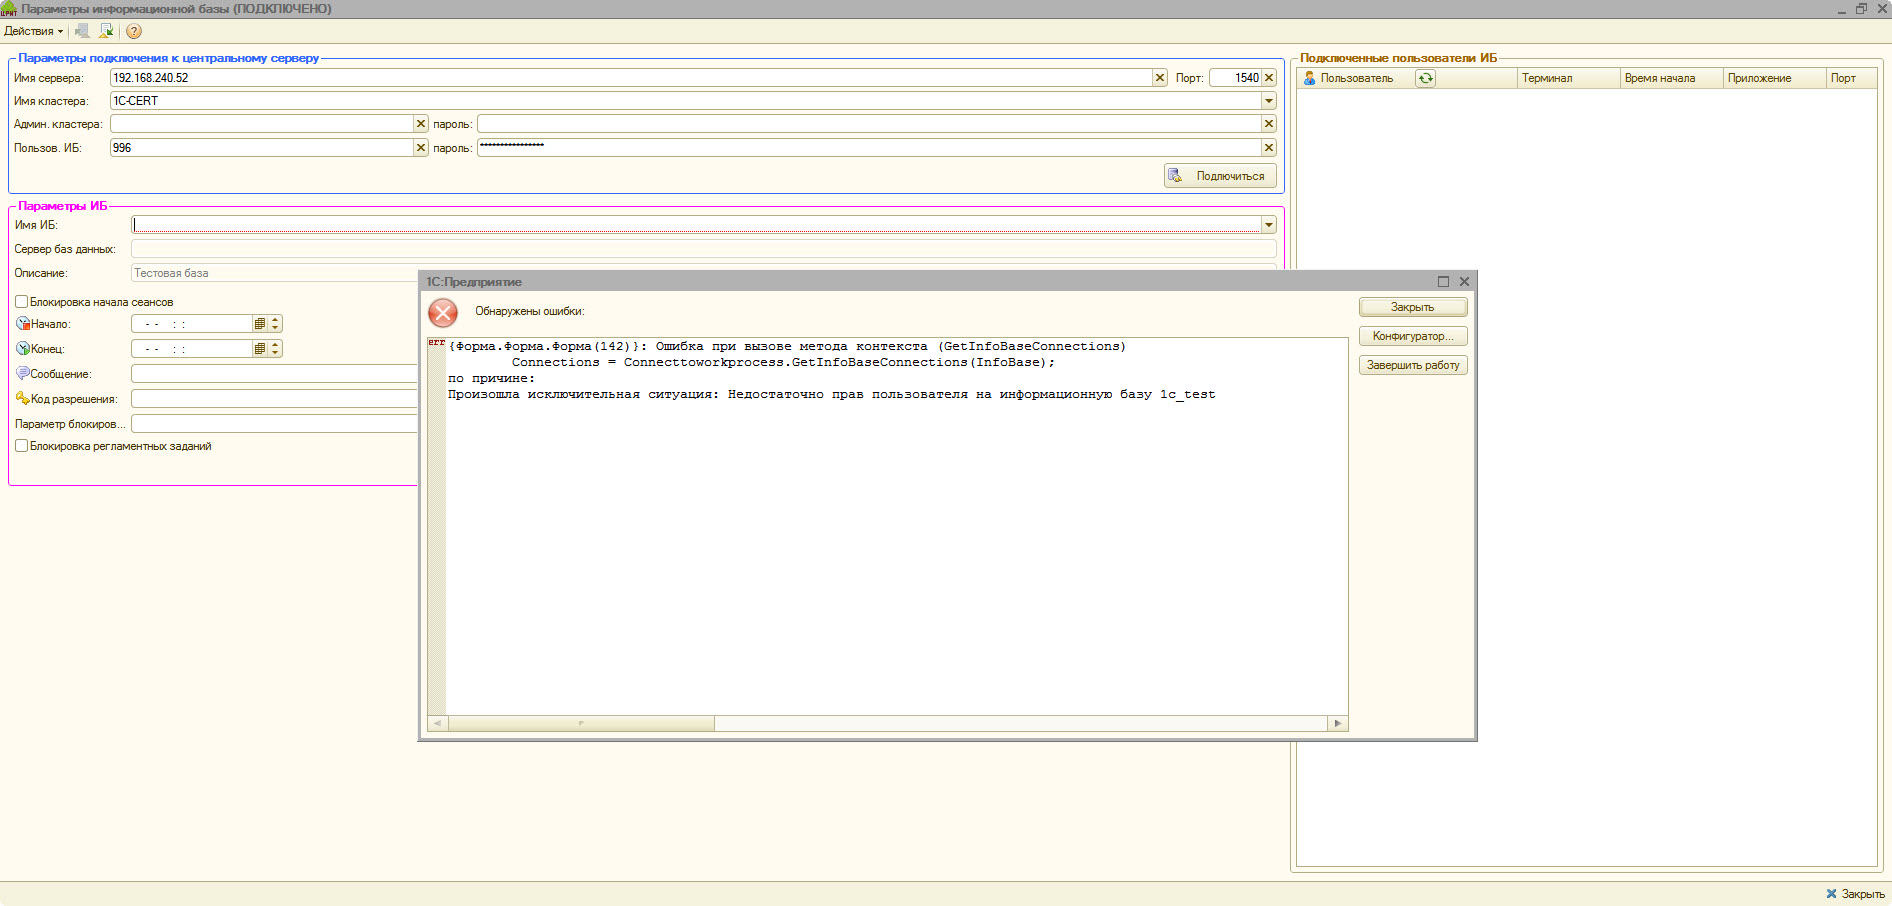Clear the cluster admin пароль field with X

1269,124
